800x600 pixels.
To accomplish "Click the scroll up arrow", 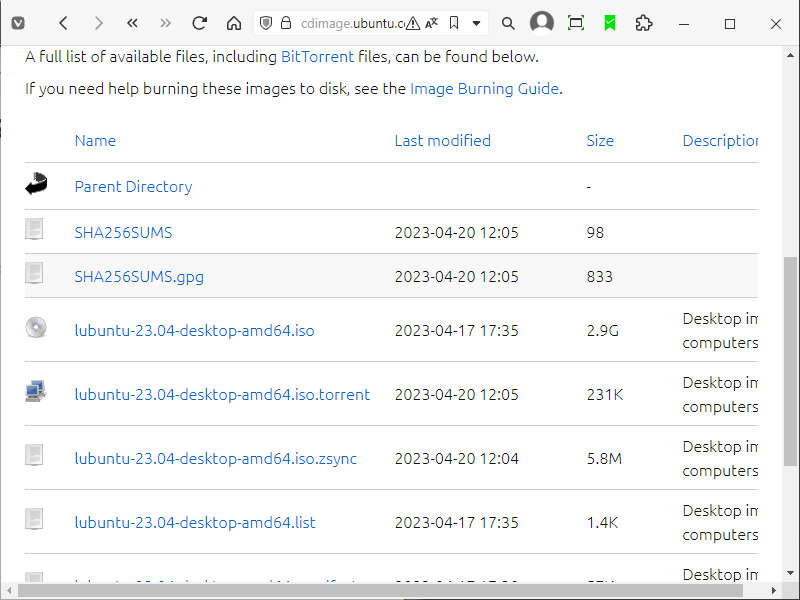I will click(x=790, y=55).
